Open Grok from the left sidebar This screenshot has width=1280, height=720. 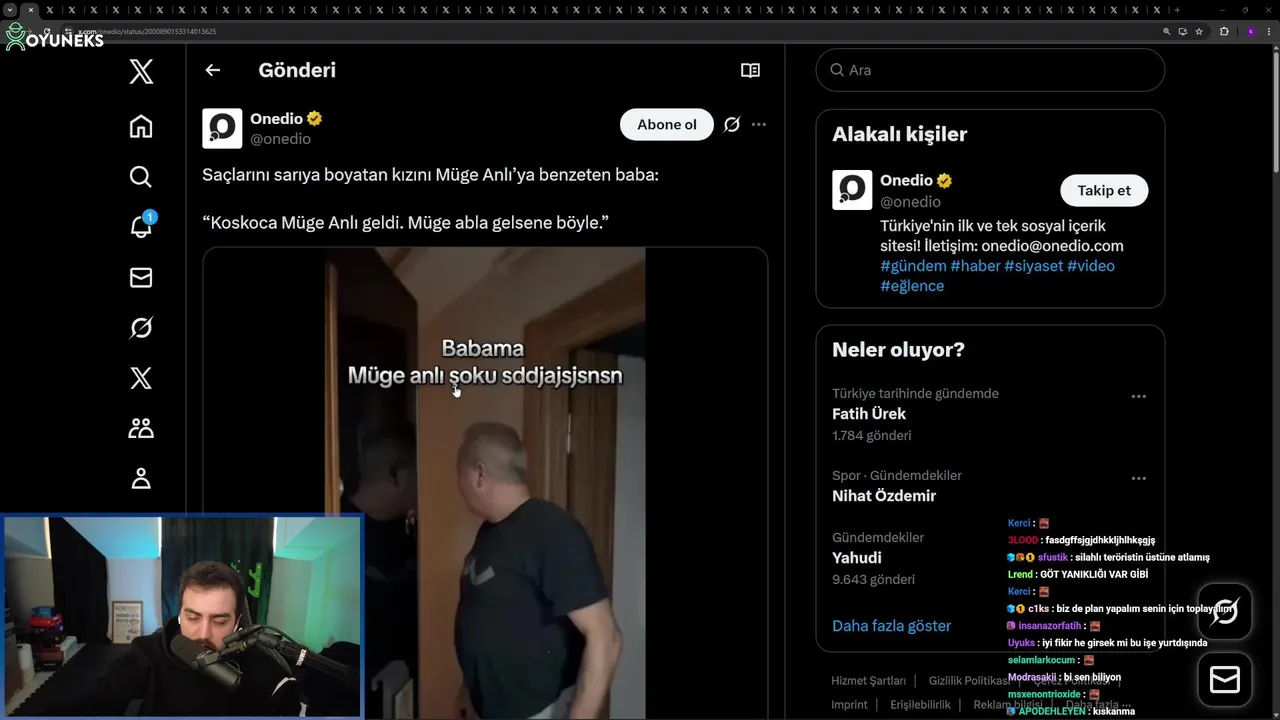point(141,328)
